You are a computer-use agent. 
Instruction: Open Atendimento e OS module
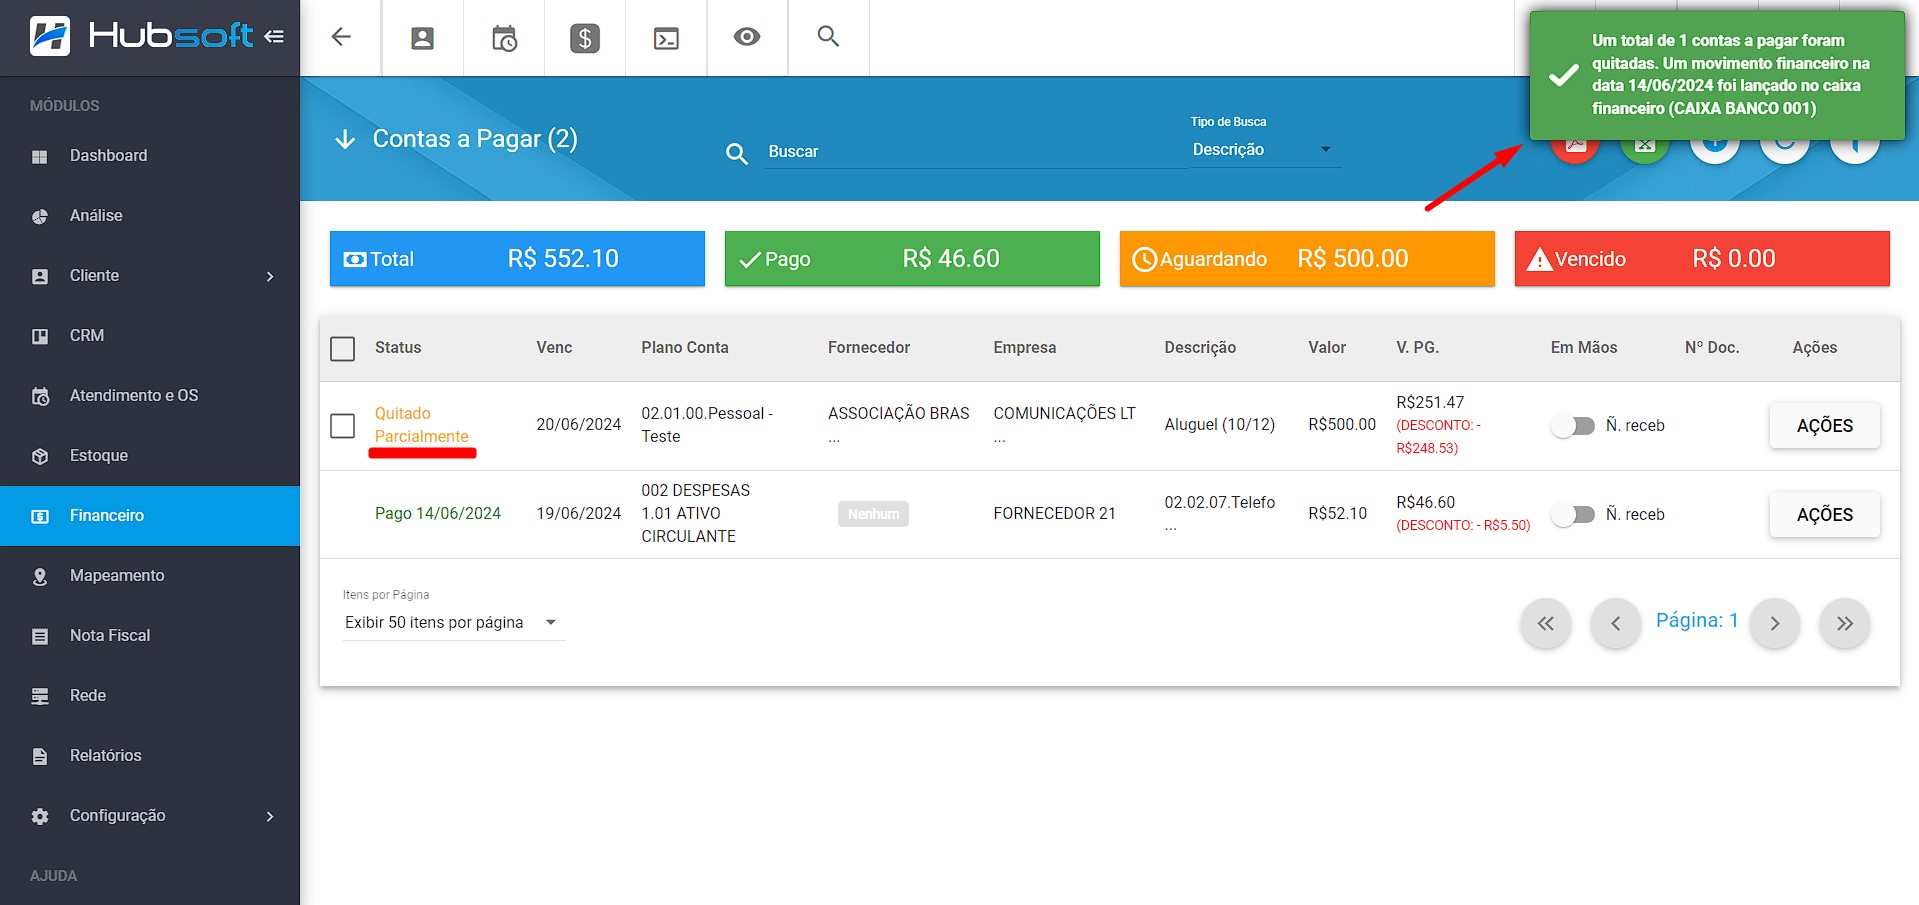[x=150, y=396]
